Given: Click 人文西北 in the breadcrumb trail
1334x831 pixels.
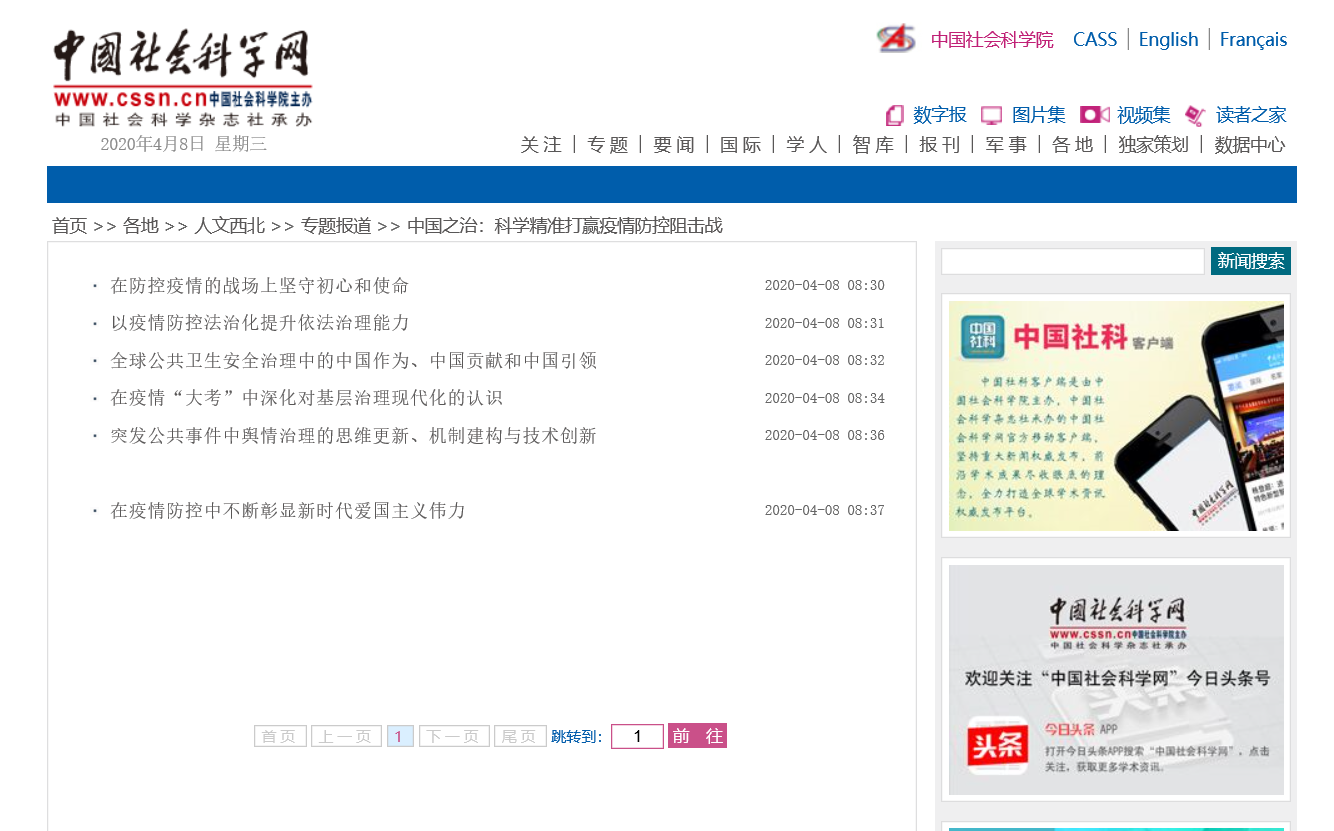Looking at the screenshot, I should pyautogui.click(x=229, y=226).
